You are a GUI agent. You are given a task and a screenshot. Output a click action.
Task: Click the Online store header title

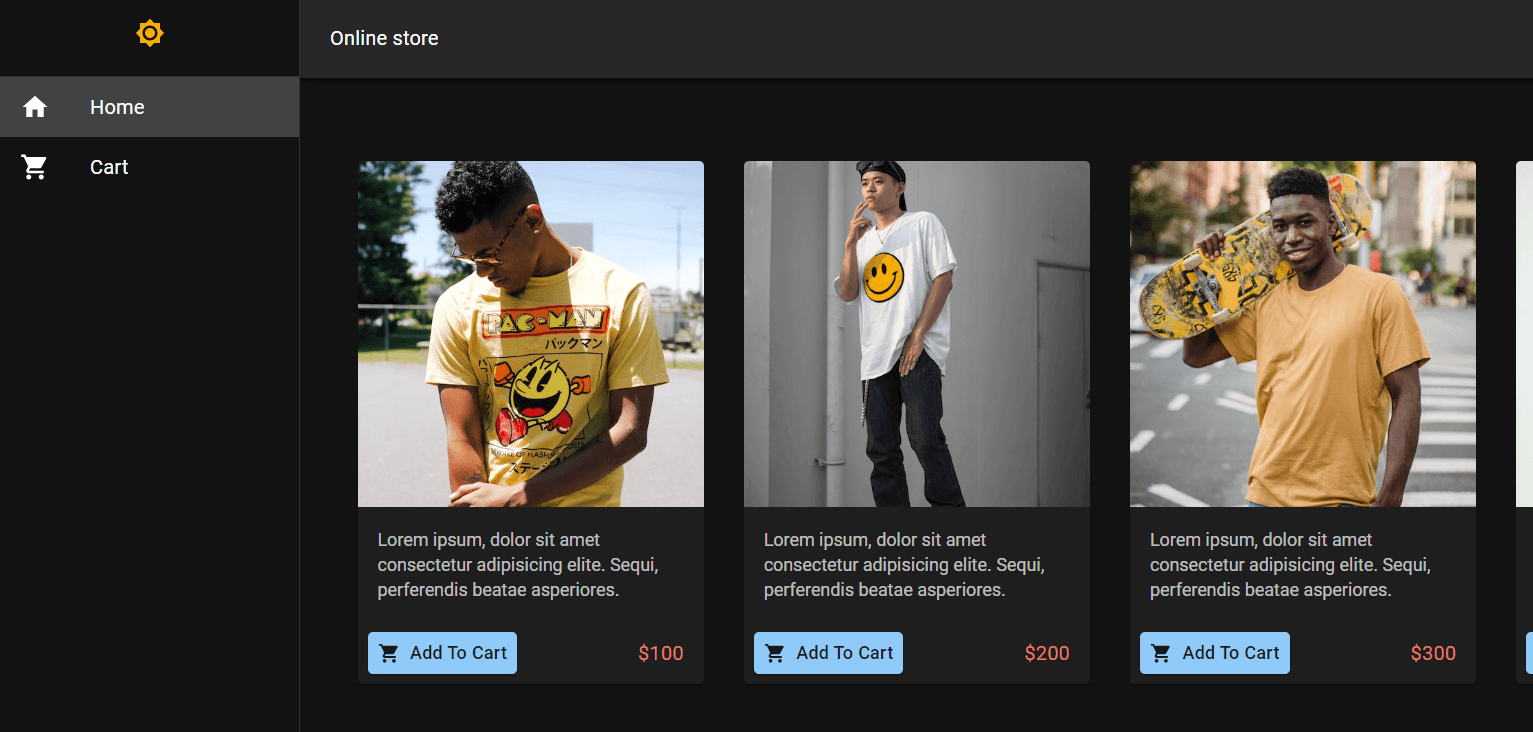click(384, 39)
